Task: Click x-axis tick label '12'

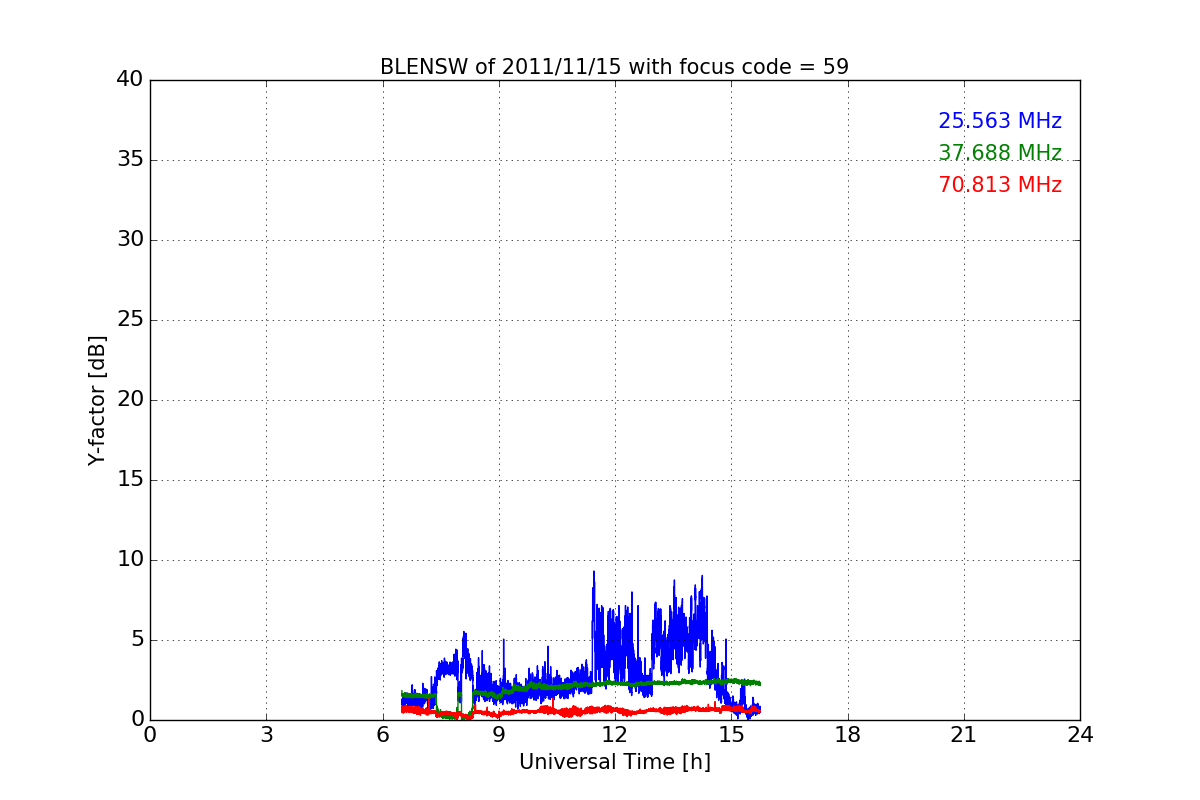Action: point(615,735)
